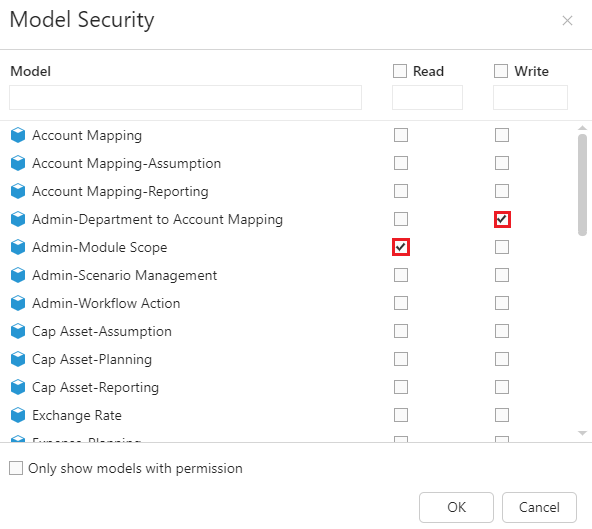The image size is (592, 529).
Task: Click the Cap Asset-Reporting cube icon
Action: tap(18, 387)
